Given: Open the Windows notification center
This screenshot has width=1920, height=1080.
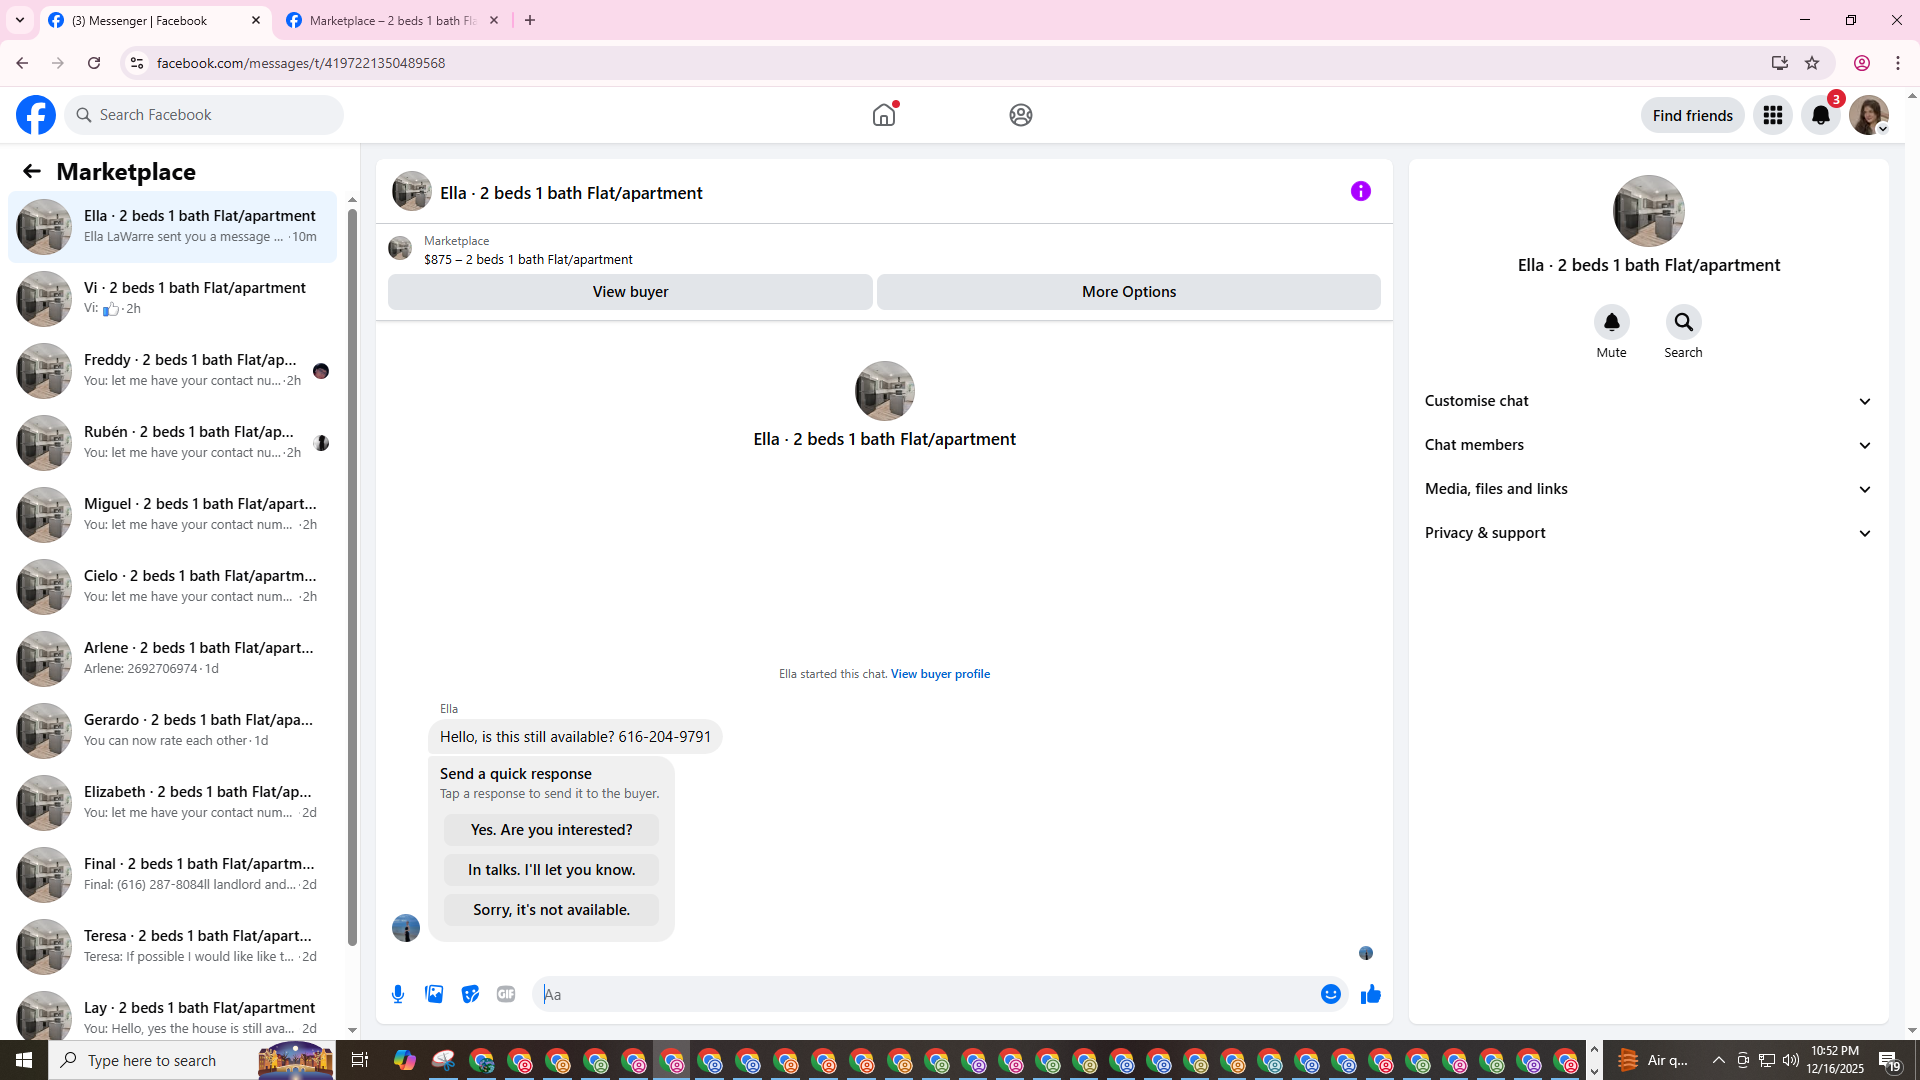Looking at the screenshot, I should [x=1889, y=1060].
